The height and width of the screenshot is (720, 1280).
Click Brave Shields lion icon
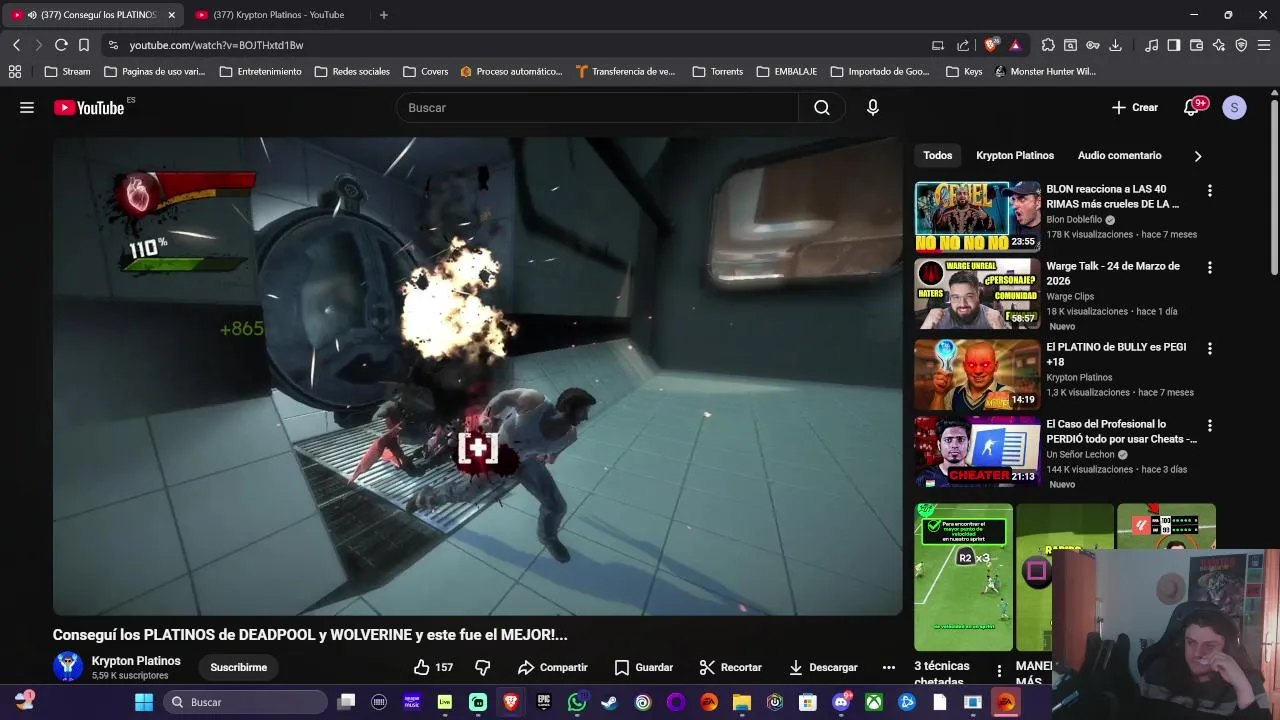(991, 45)
